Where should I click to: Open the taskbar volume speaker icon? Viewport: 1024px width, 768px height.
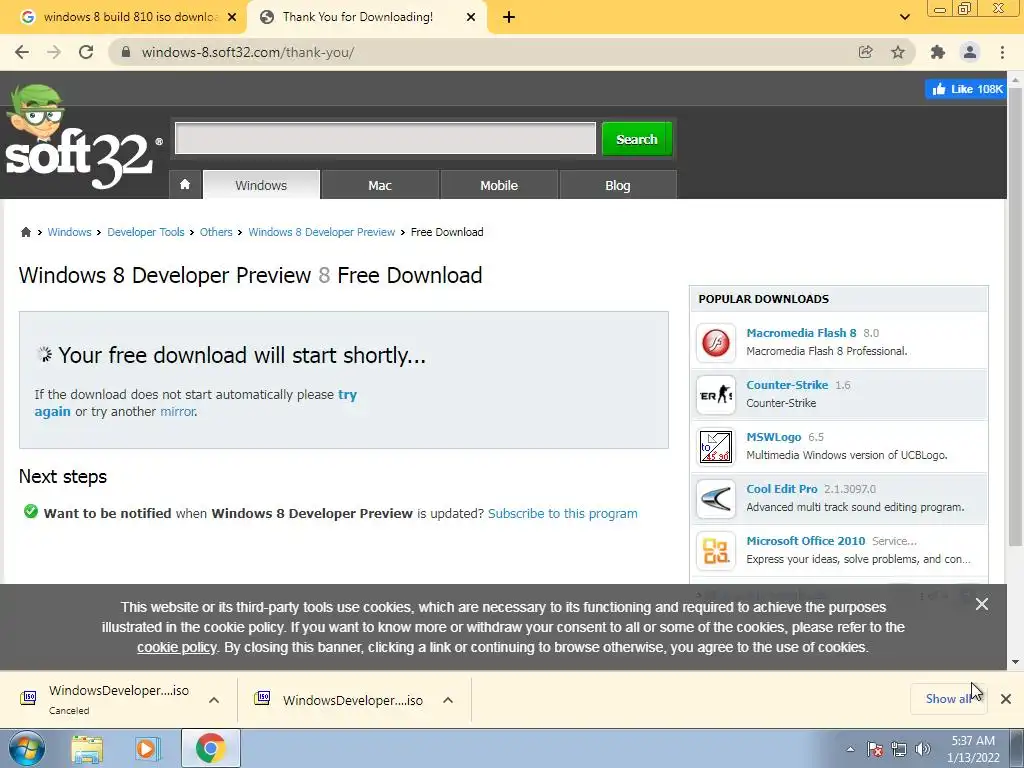(923, 749)
